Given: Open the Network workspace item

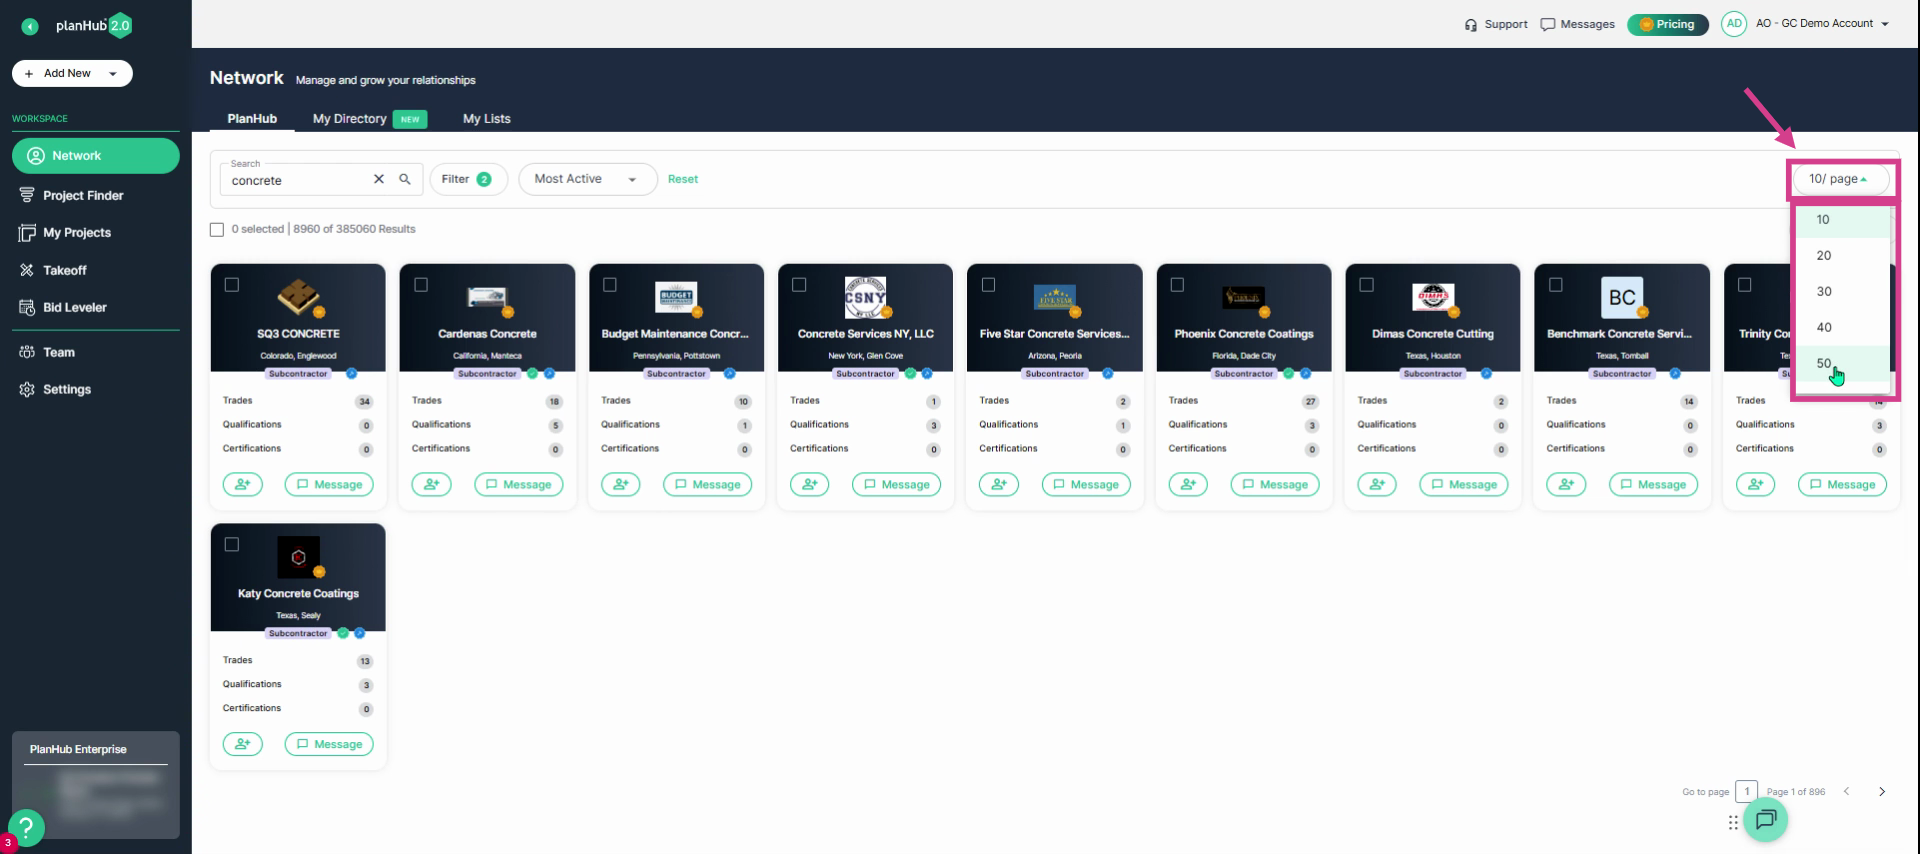Looking at the screenshot, I should coord(96,156).
